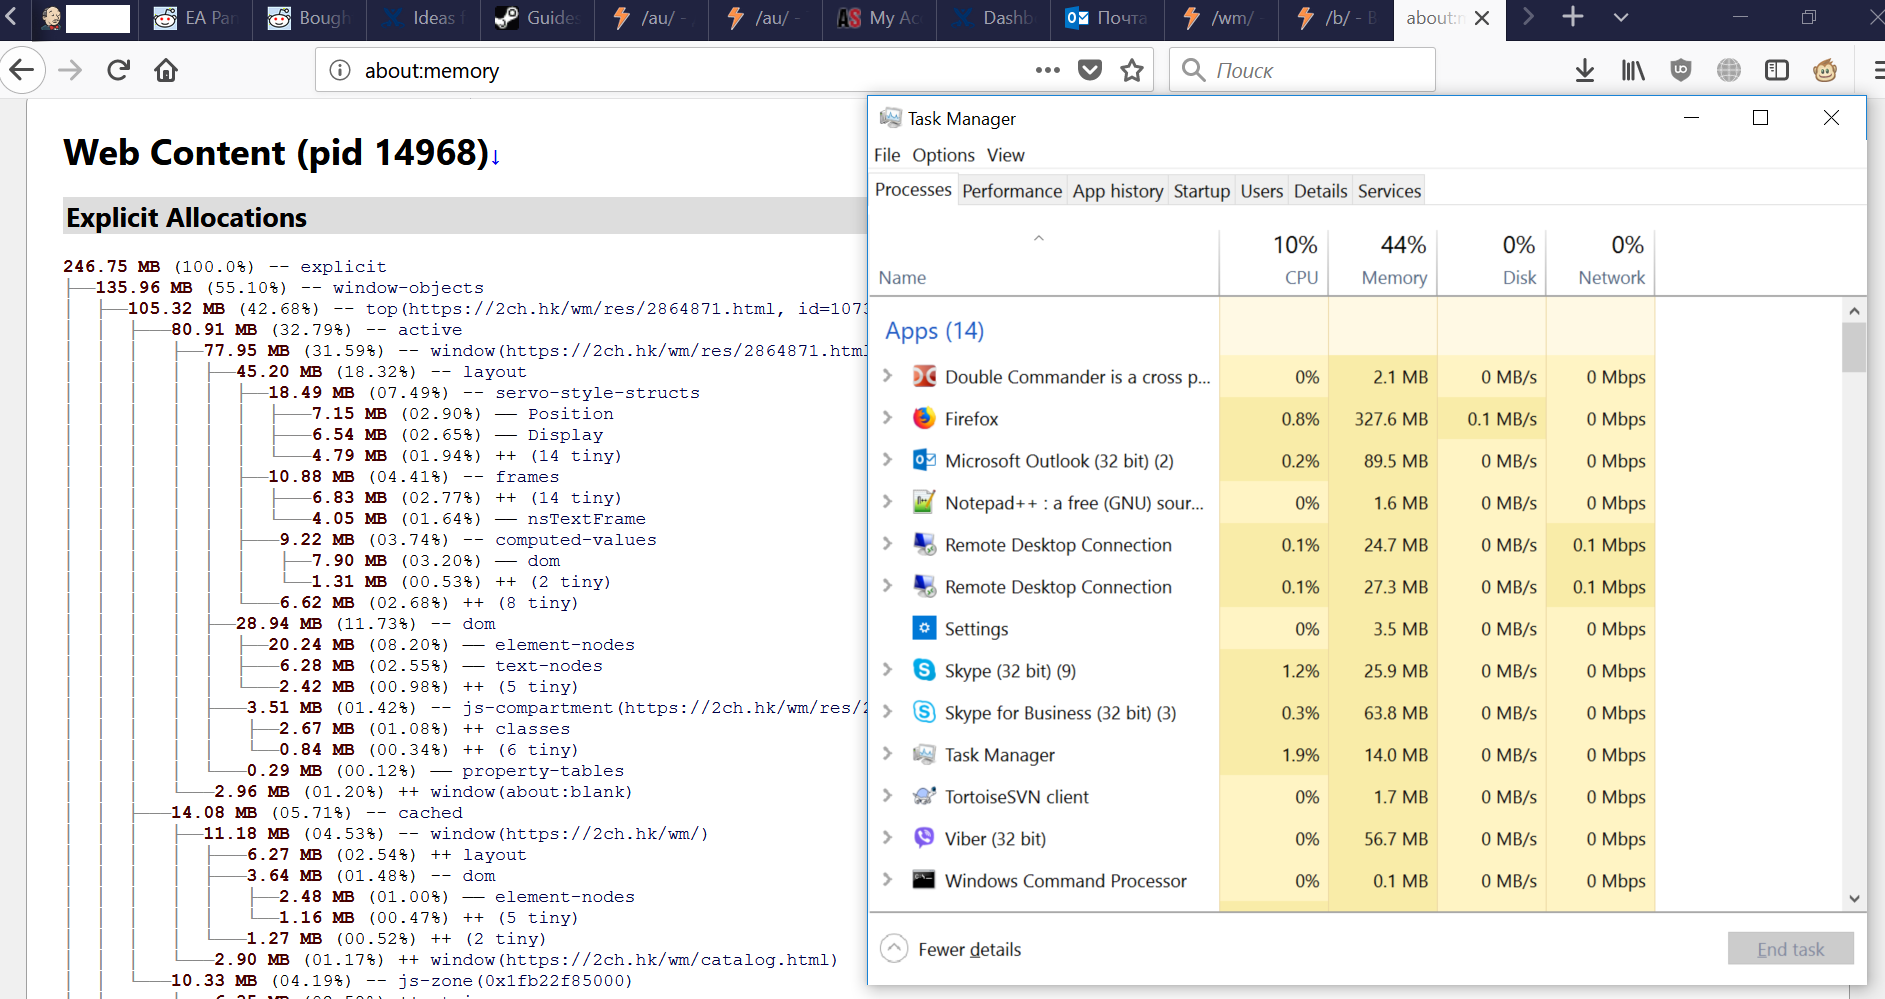Expand the Firefox process group
Screen dimensions: 1885x999
tap(887, 418)
